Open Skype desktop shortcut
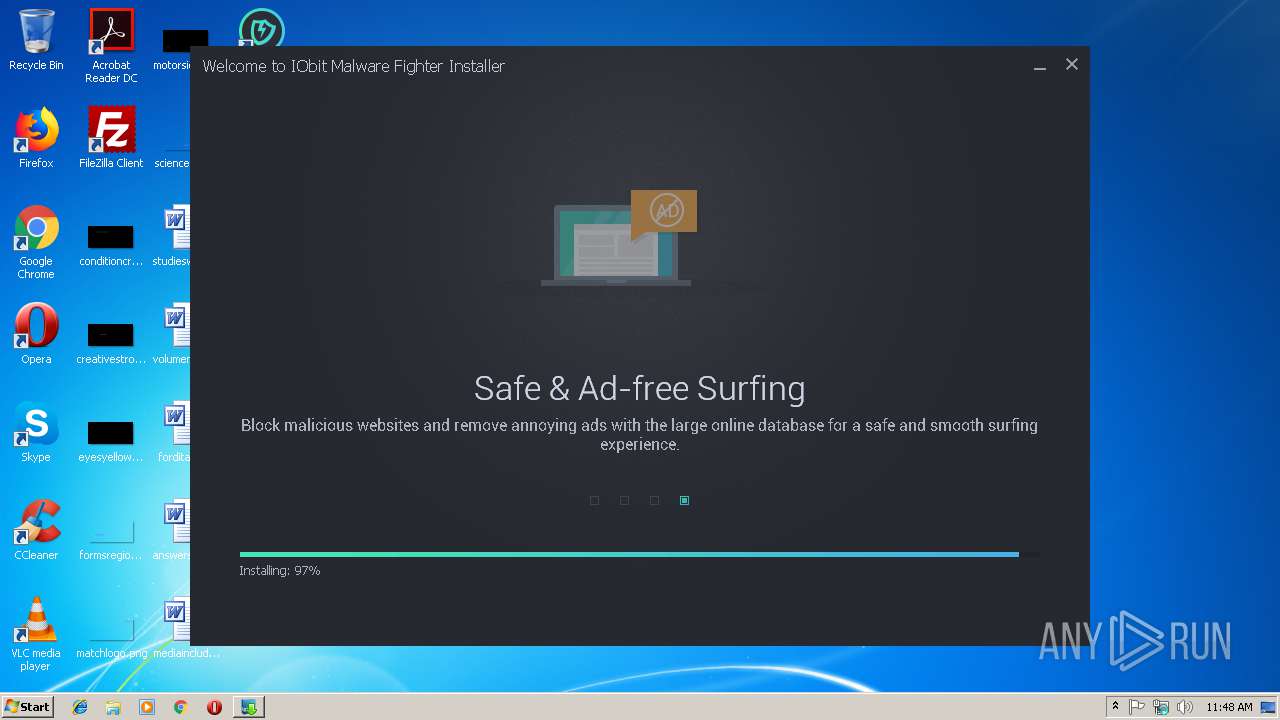Viewport: 1280px width, 720px height. pos(36,432)
